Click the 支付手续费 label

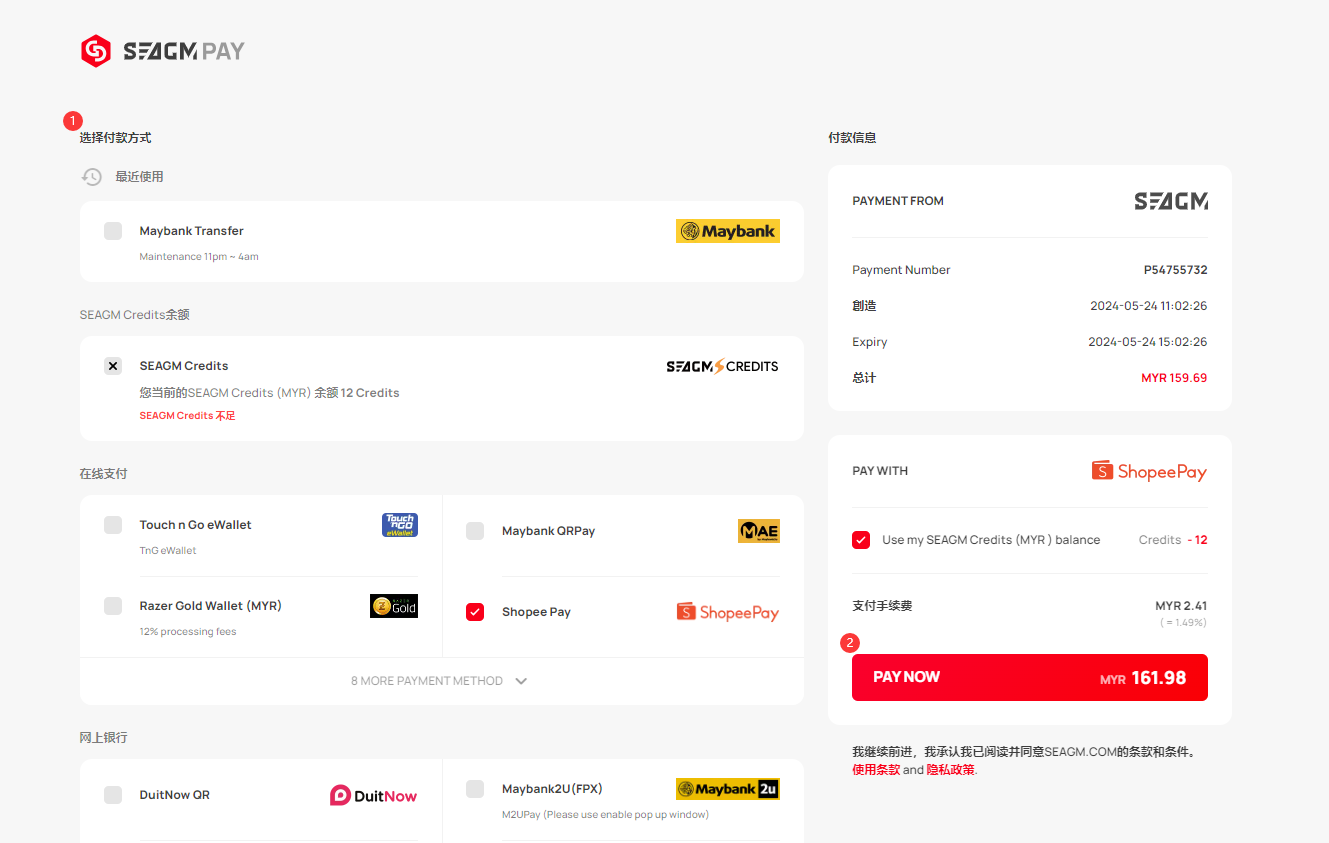882,606
